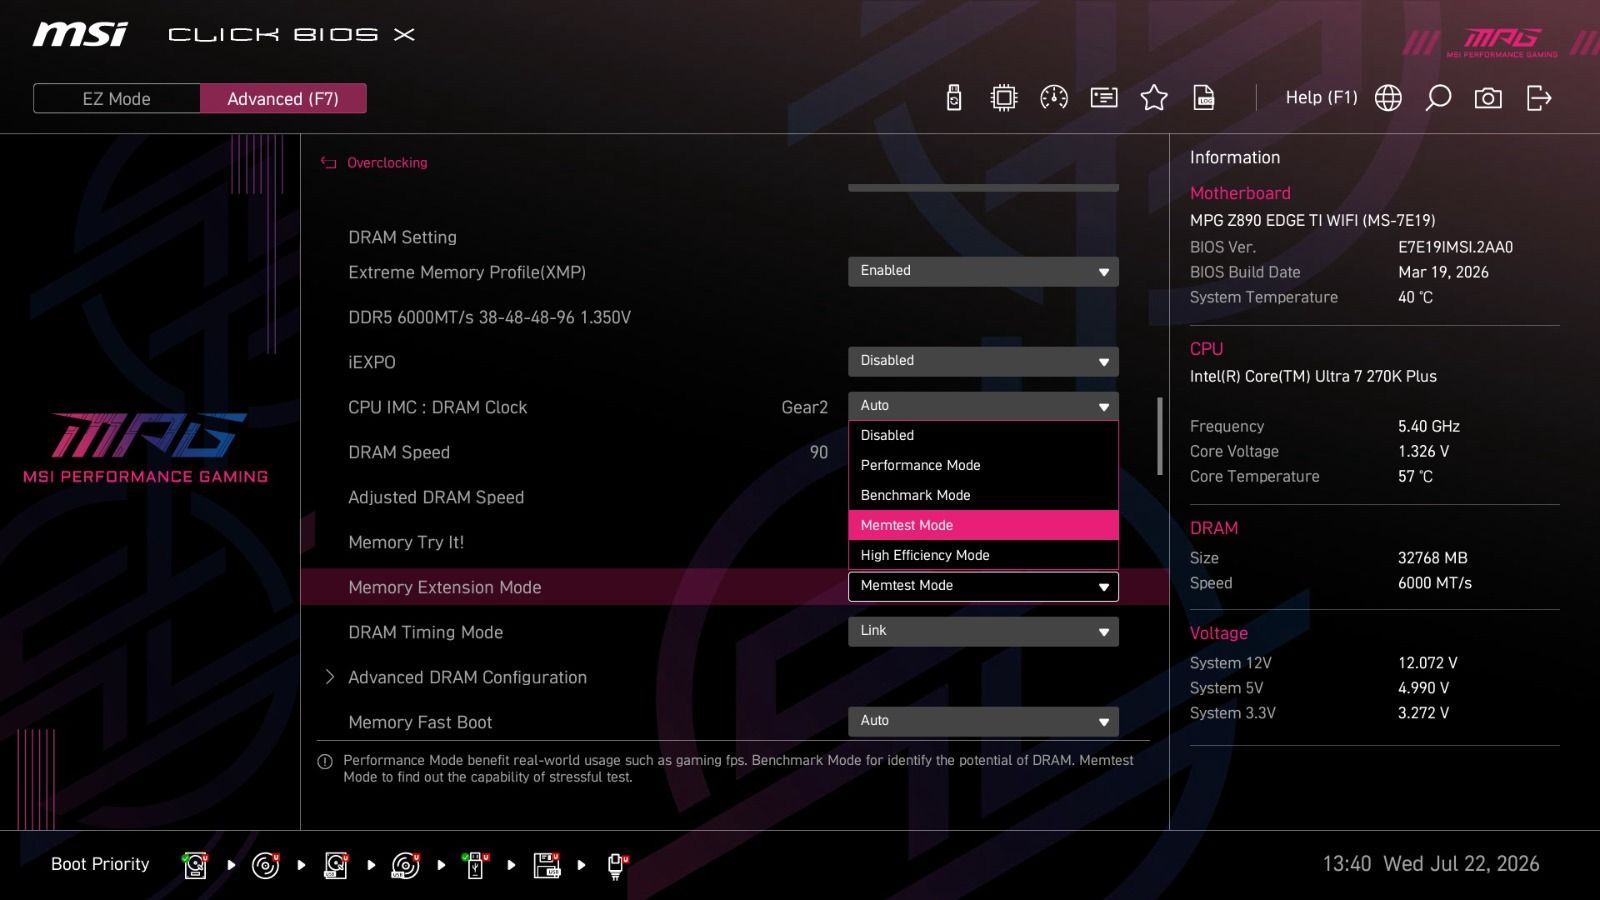Click the exit door icon
Viewport: 1600px width, 900px height.
tap(1539, 97)
